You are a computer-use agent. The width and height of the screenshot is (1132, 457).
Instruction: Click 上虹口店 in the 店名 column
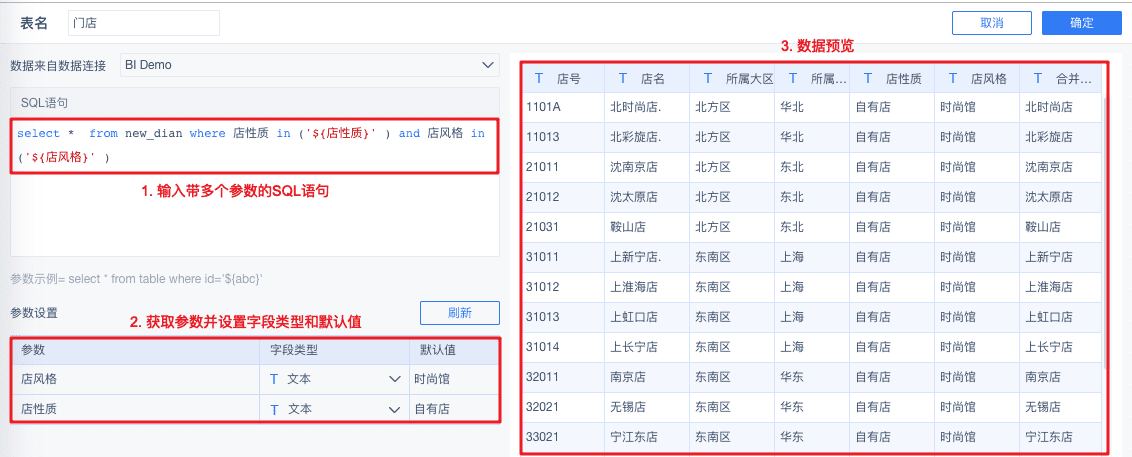[x=647, y=317]
